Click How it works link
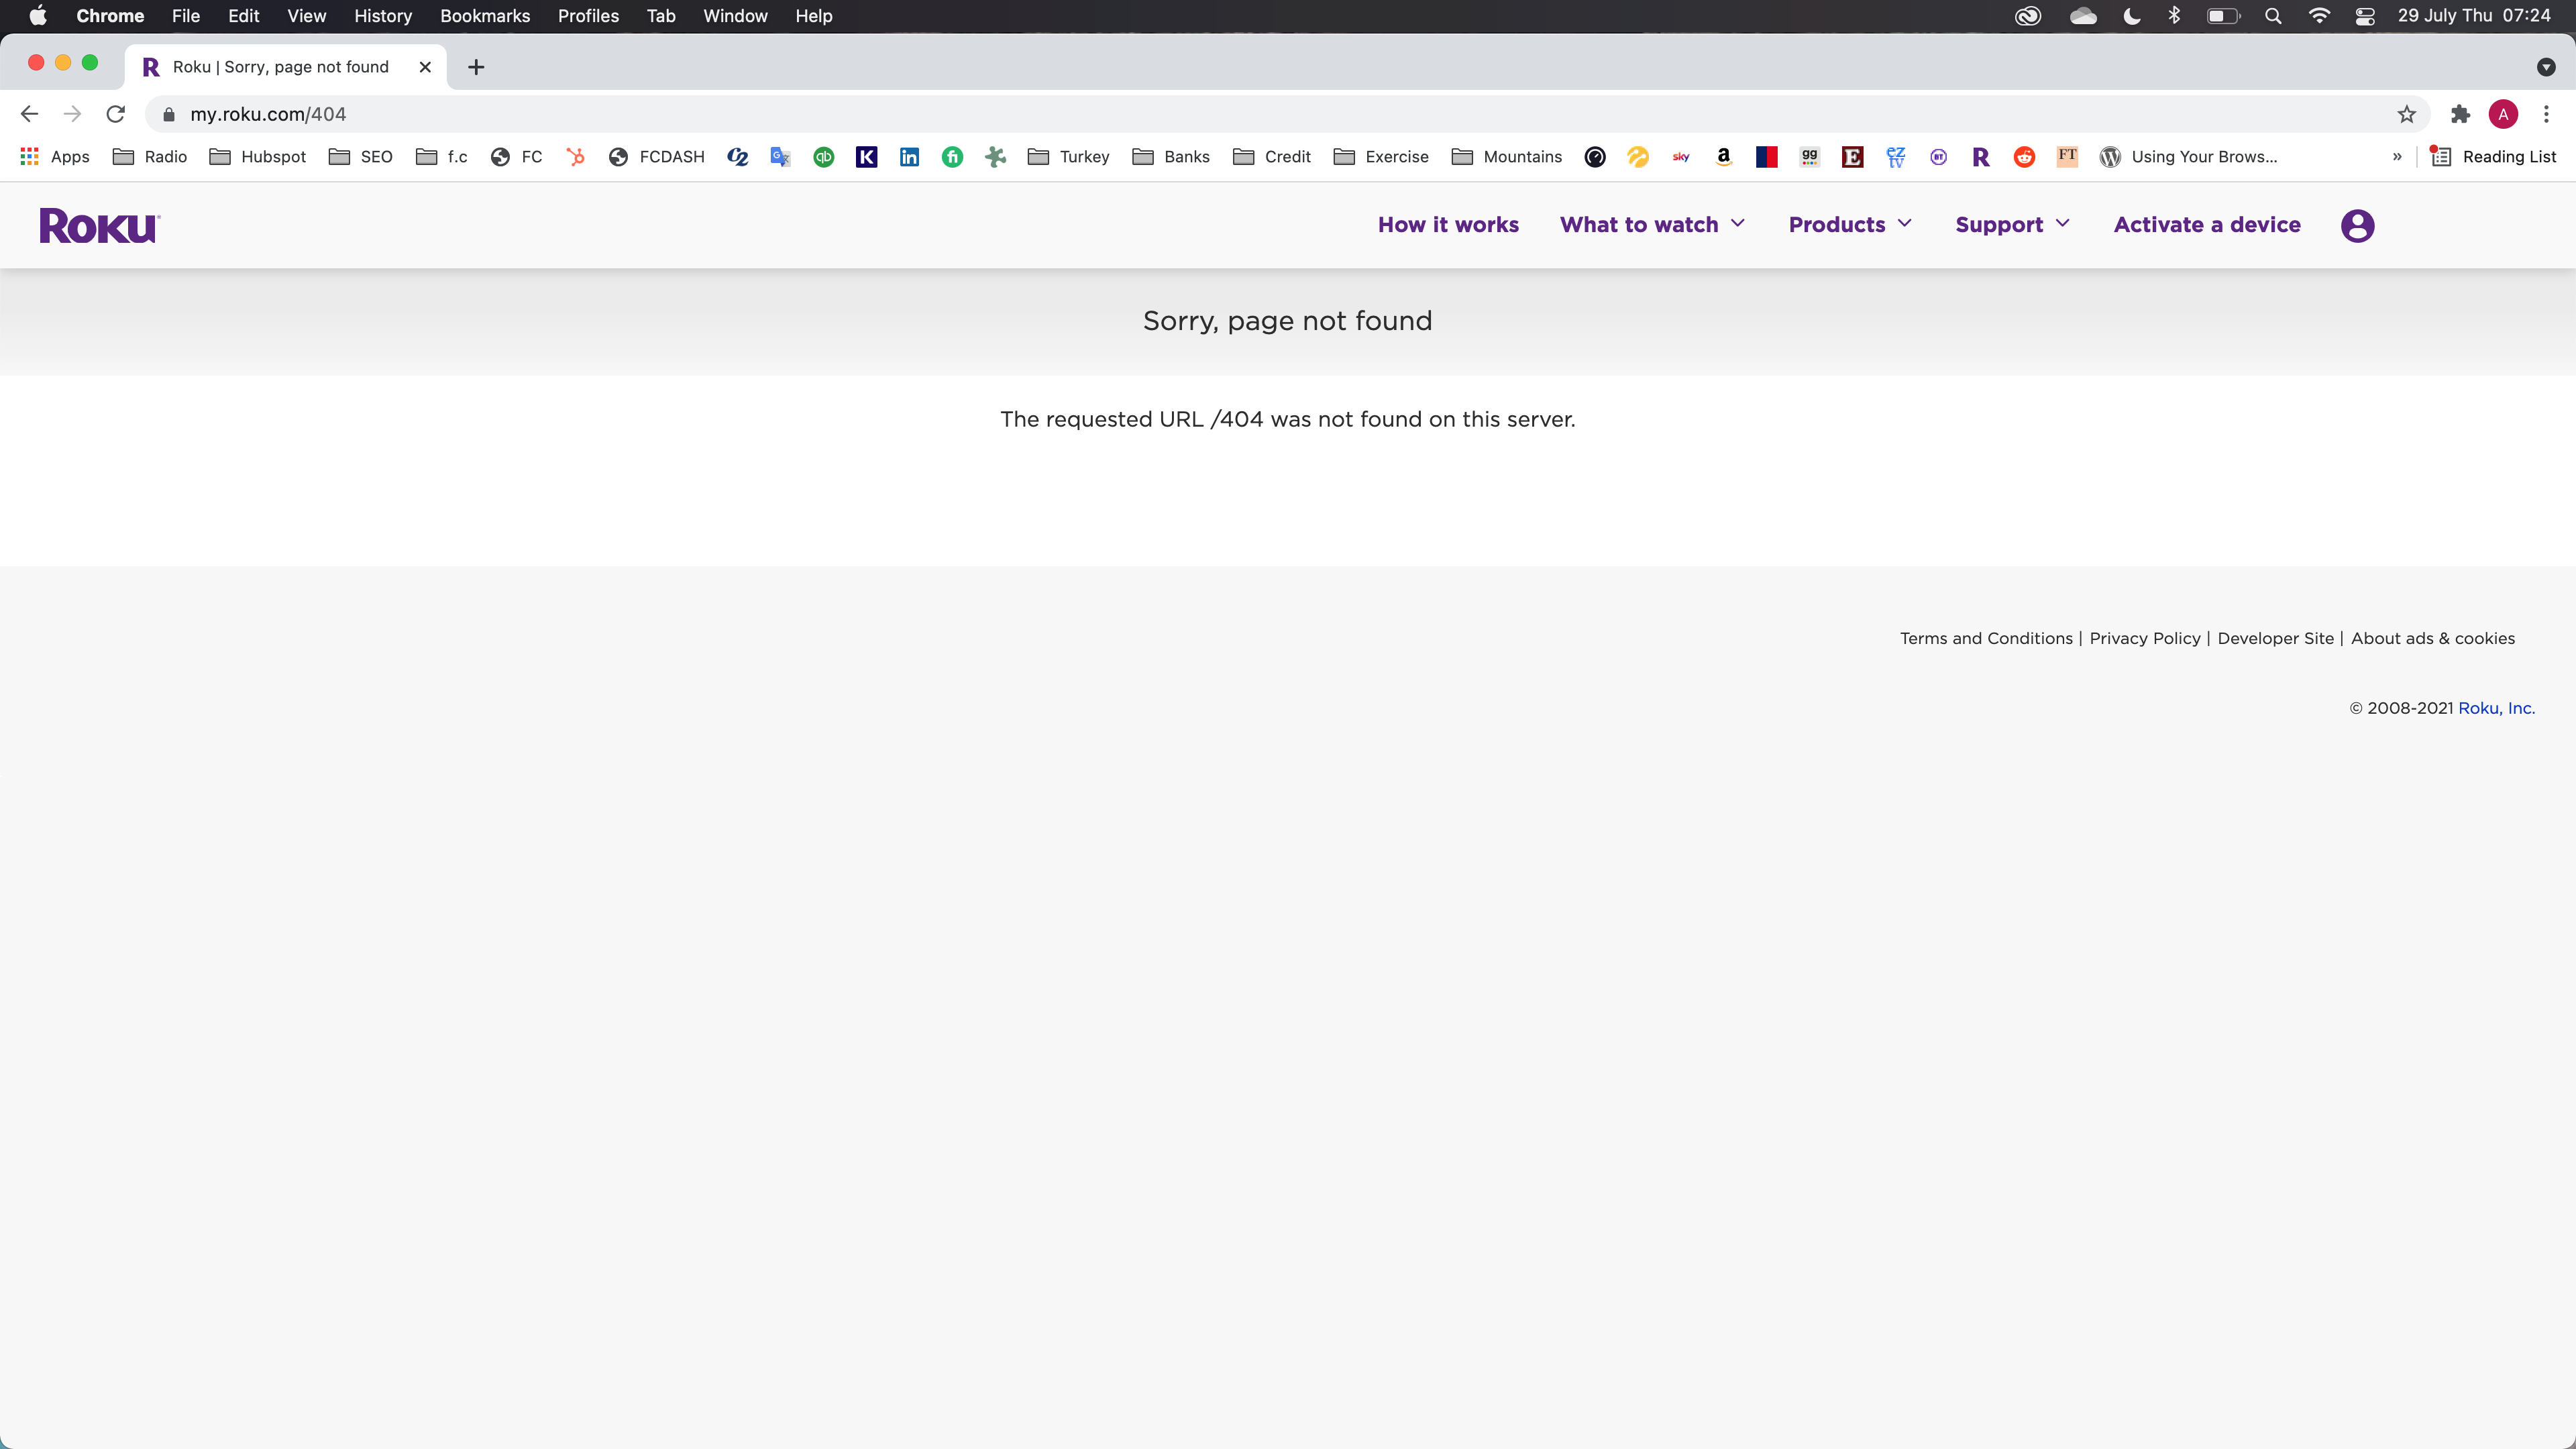The height and width of the screenshot is (1449, 2576). tap(1448, 225)
